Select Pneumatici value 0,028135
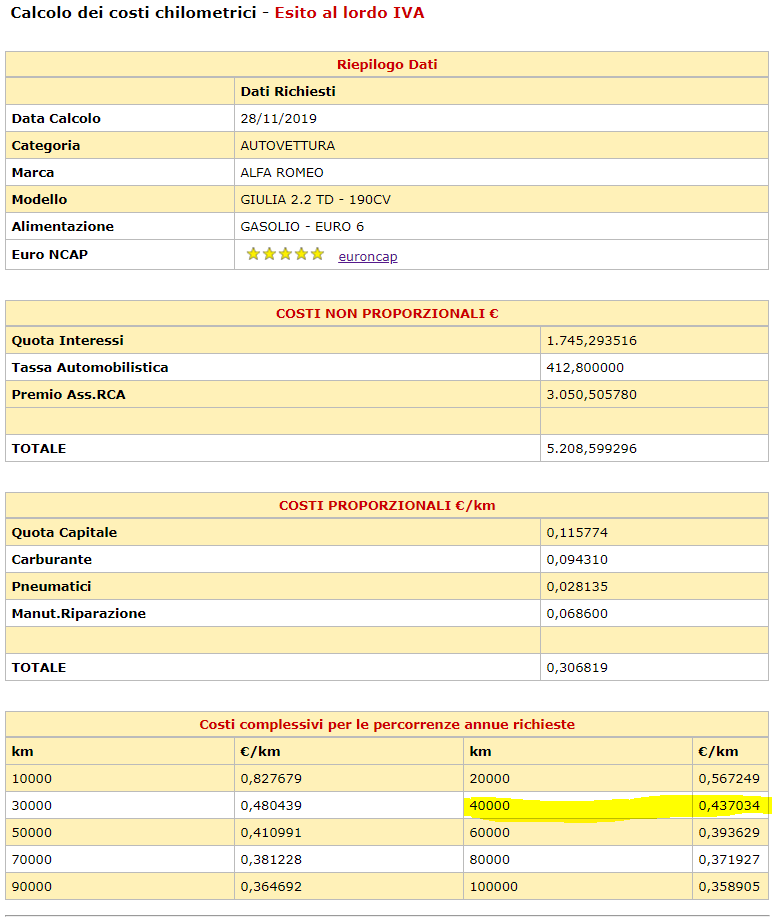The height and width of the screenshot is (924, 779). pos(577,587)
